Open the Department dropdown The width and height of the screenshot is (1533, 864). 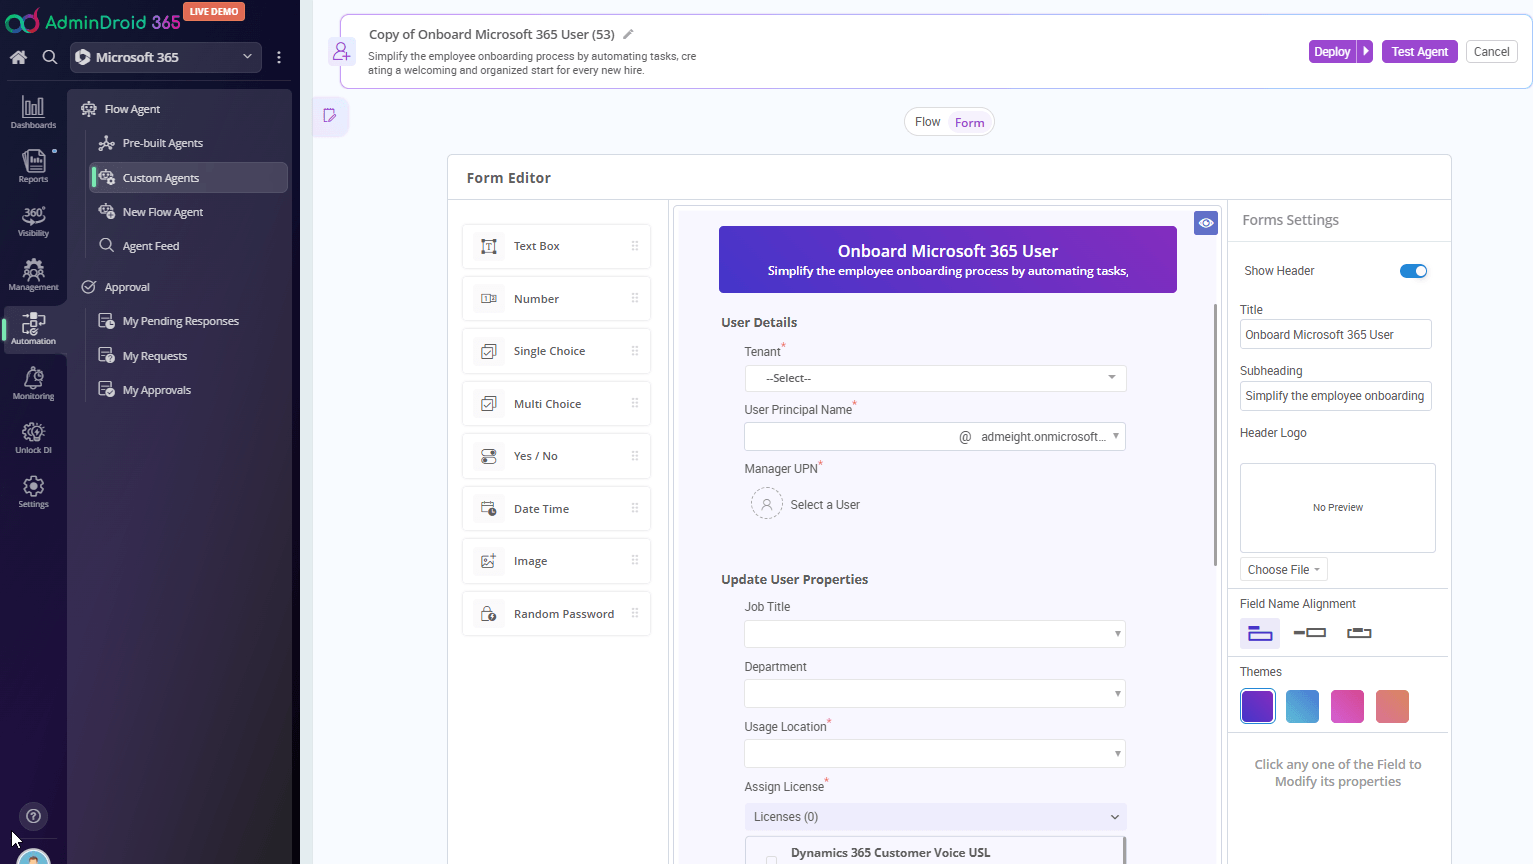[x=935, y=694]
